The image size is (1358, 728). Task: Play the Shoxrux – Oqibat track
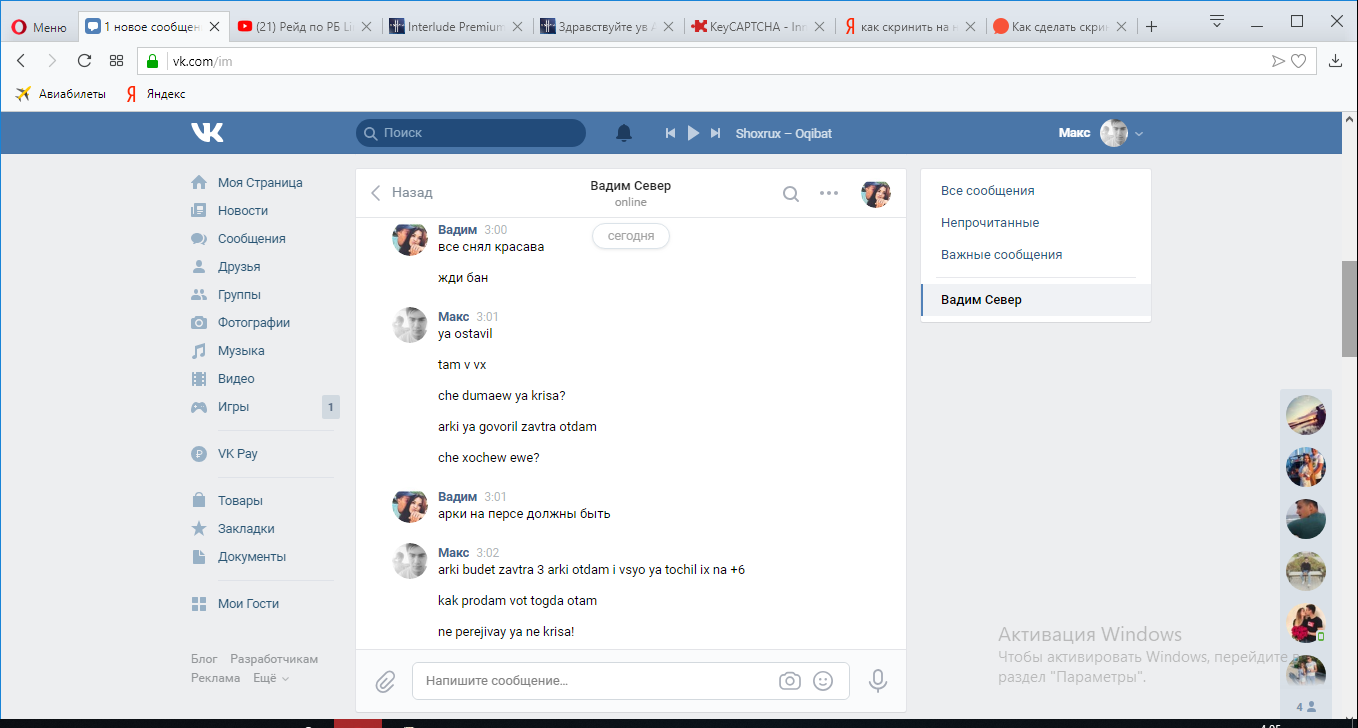coord(693,133)
